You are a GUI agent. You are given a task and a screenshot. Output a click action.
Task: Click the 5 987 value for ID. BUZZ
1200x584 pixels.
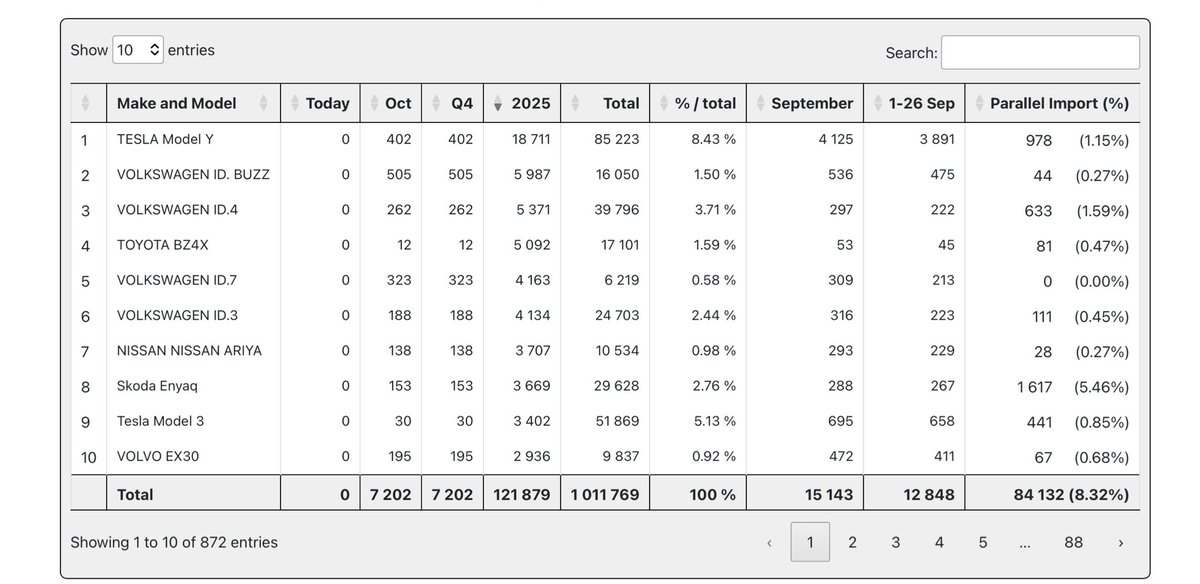[533, 175]
